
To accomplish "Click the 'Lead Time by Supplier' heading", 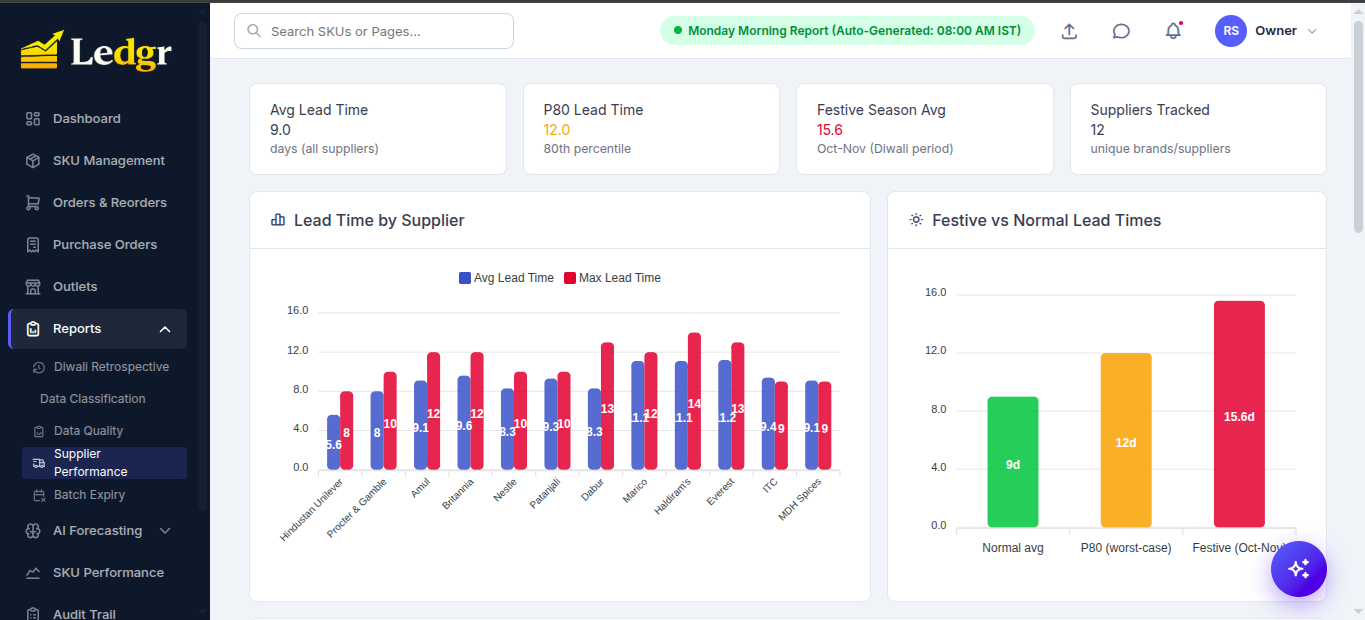I will (x=379, y=220).
